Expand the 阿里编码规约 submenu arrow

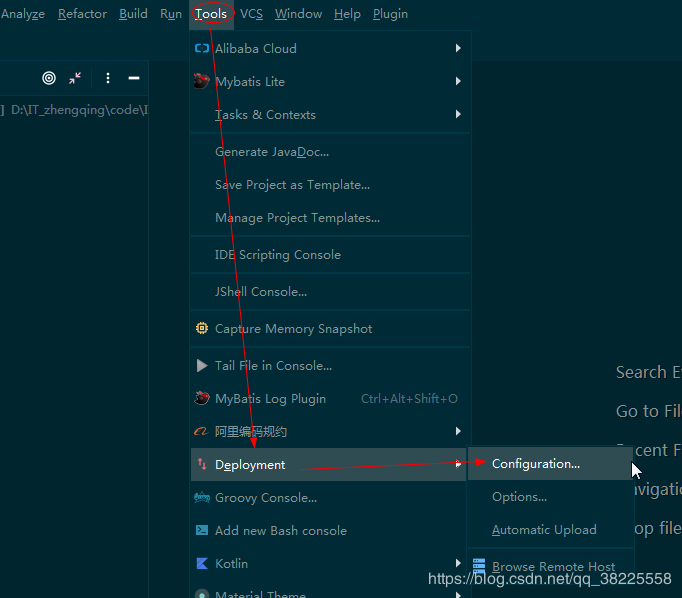458,431
